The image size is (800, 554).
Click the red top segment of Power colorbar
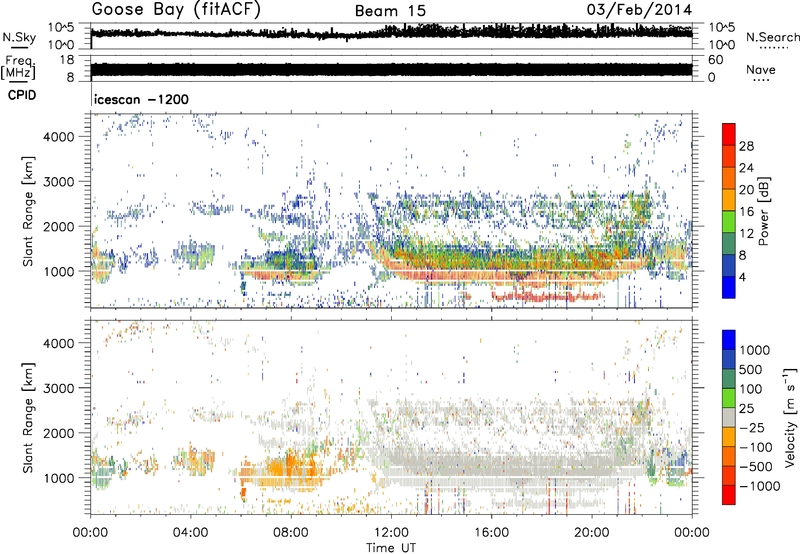[x=729, y=134]
